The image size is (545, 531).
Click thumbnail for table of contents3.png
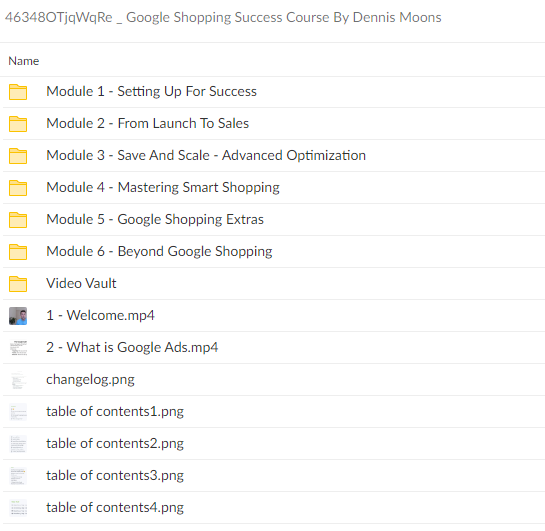18,476
